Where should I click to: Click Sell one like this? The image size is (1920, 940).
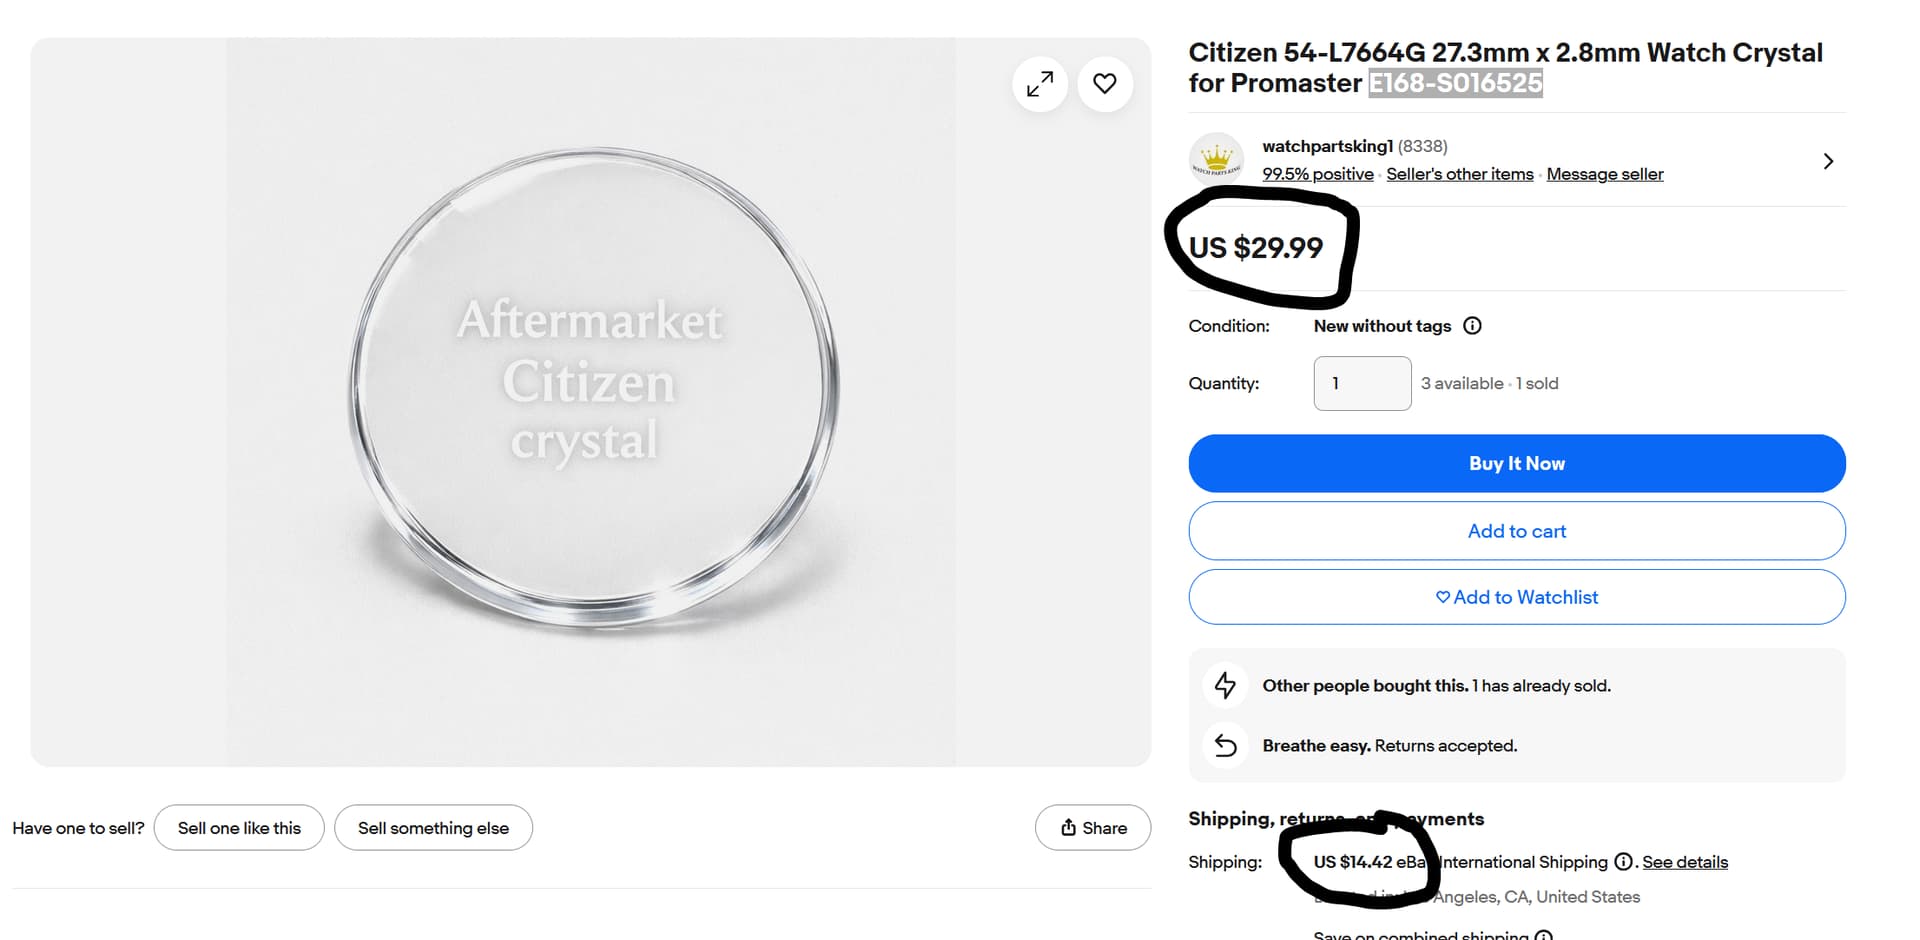tap(239, 828)
